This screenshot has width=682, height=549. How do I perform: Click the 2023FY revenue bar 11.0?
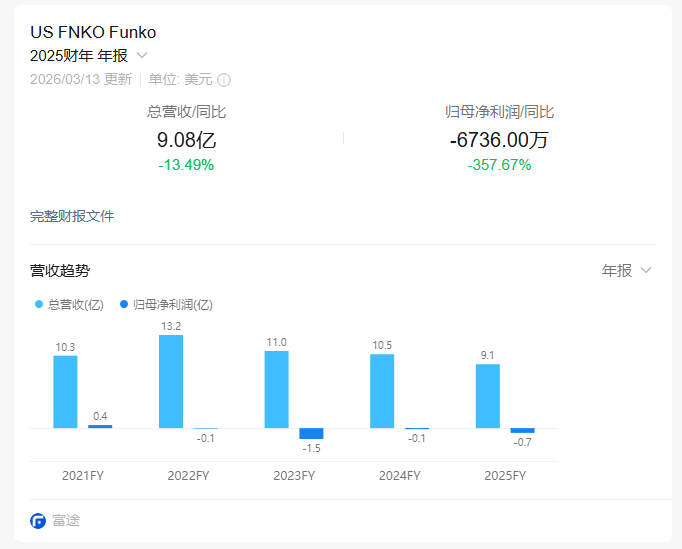(x=276, y=389)
